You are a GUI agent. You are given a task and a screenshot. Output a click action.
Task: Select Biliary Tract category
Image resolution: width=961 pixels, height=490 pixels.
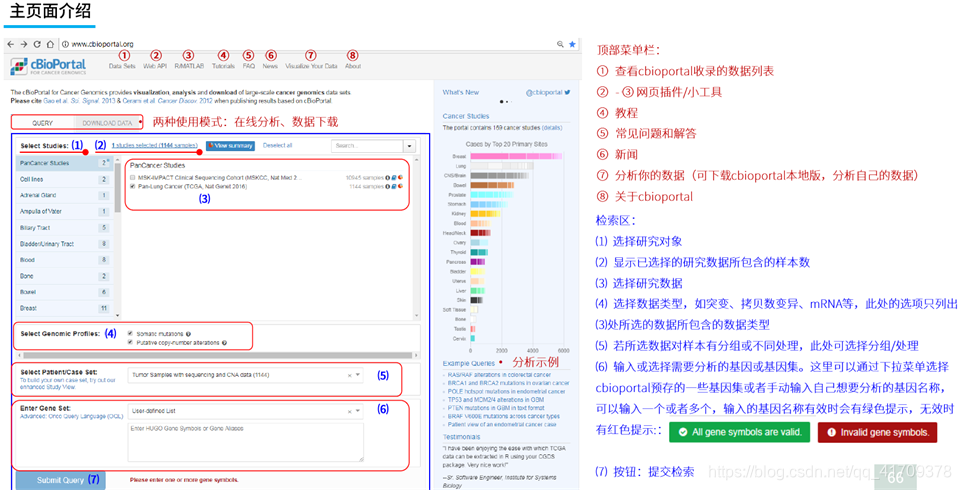tap(64, 227)
